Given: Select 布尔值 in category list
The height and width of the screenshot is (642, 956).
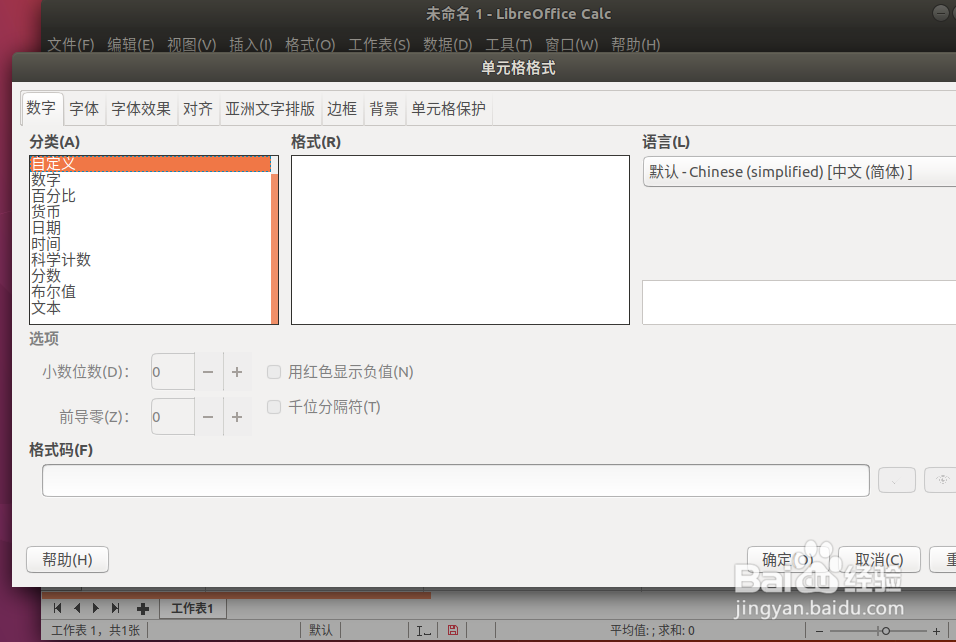Looking at the screenshot, I should (150, 292).
